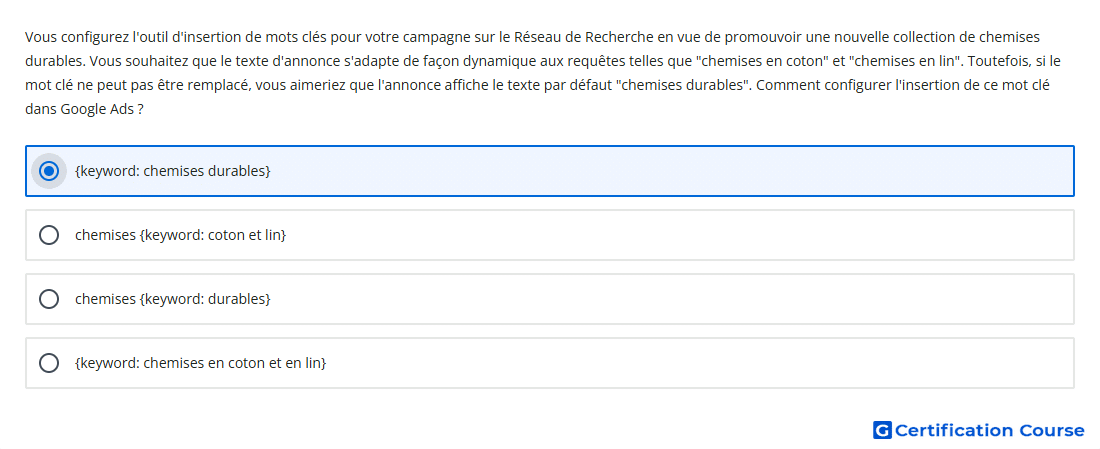Image resolution: width=1100 pixels, height=449 pixels.
Task: Click the words "dans Google Ads ?"
Action: tap(84, 110)
